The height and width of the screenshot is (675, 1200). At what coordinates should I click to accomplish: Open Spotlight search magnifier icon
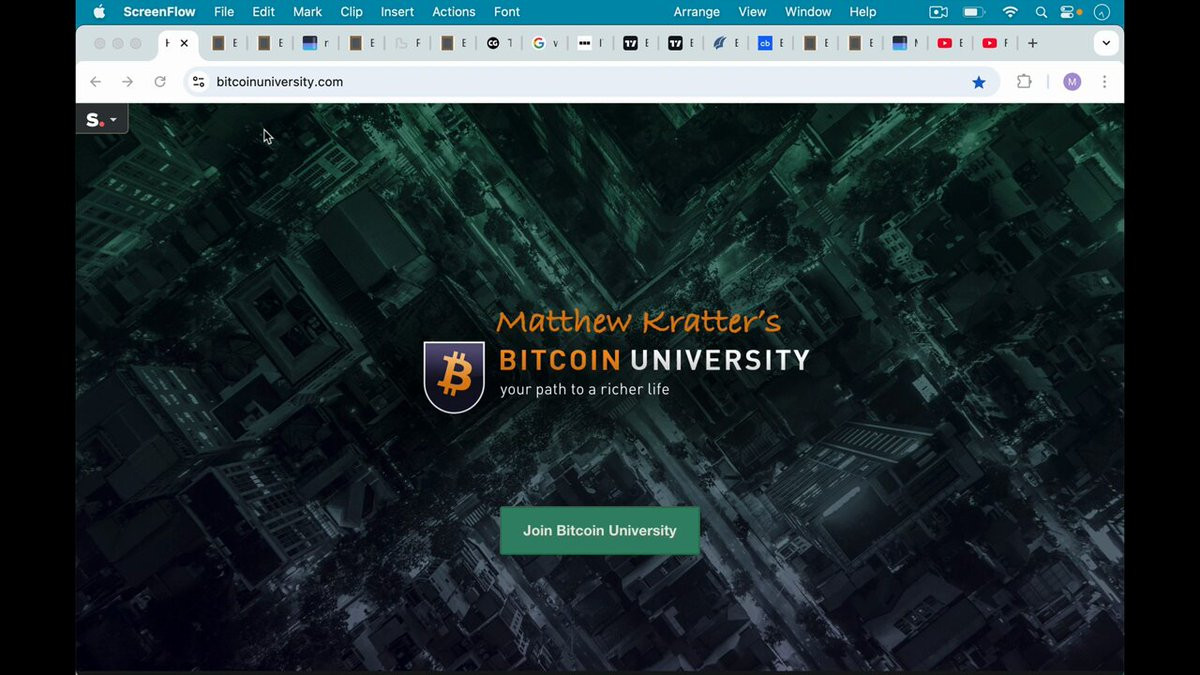tap(1041, 12)
